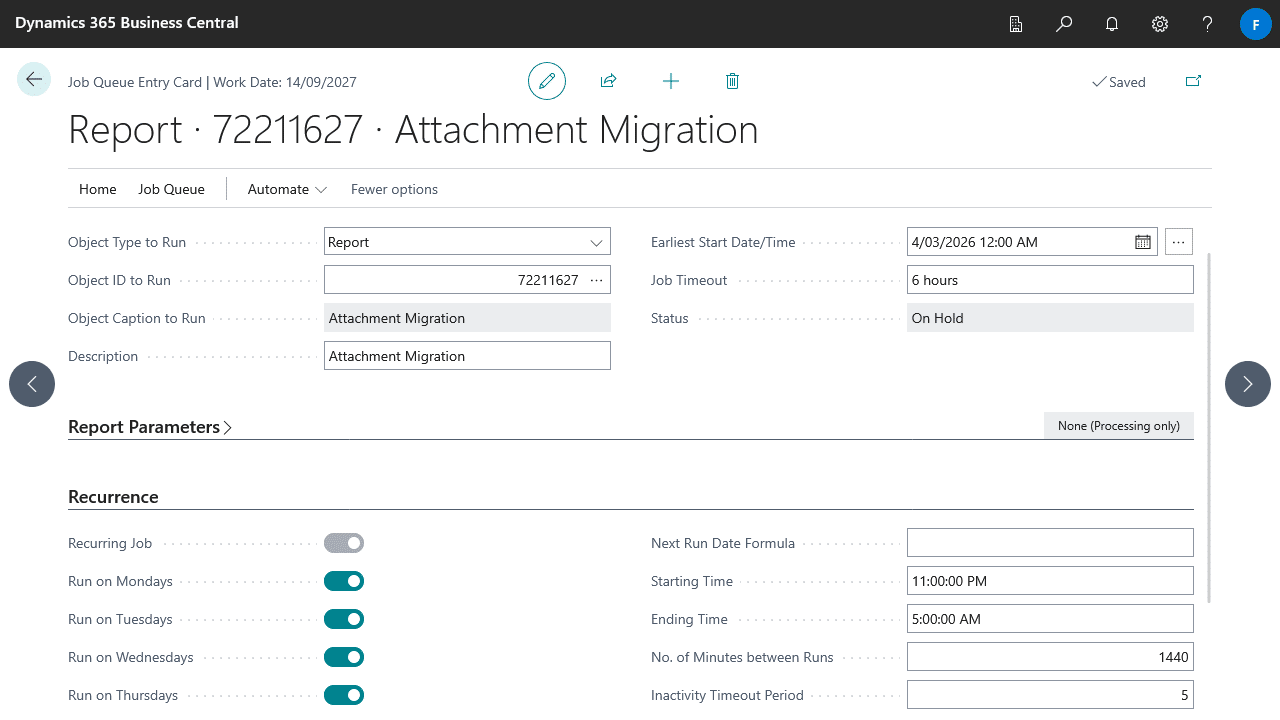Open page in new window icon
The height and width of the screenshot is (720, 1280).
(x=1193, y=81)
